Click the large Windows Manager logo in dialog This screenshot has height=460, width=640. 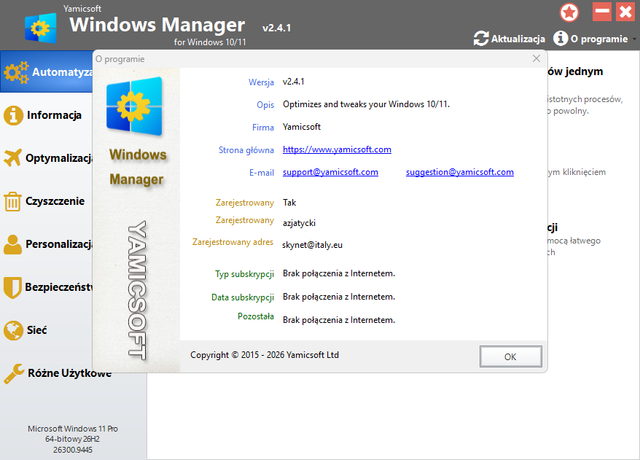[x=134, y=106]
